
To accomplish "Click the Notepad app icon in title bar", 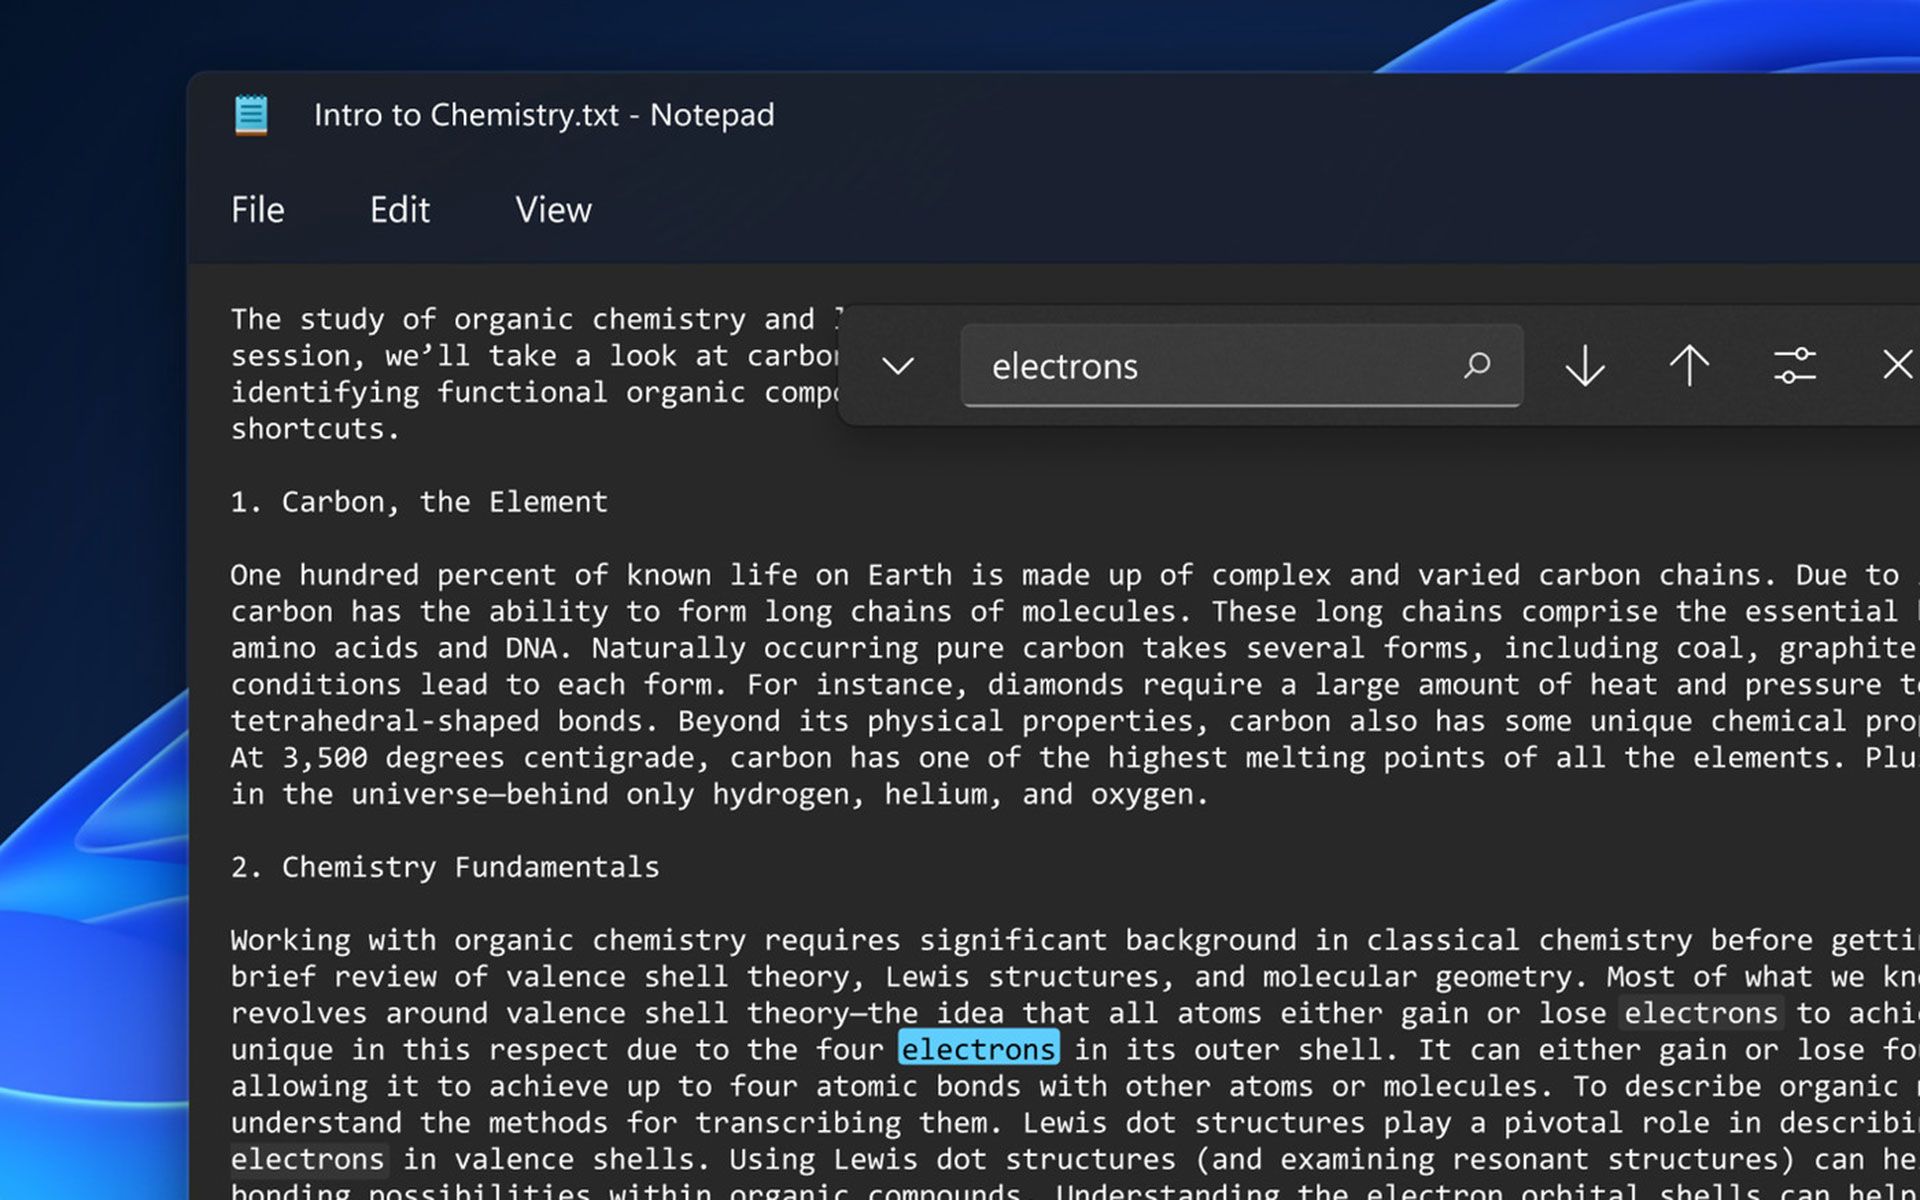I will [251, 115].
